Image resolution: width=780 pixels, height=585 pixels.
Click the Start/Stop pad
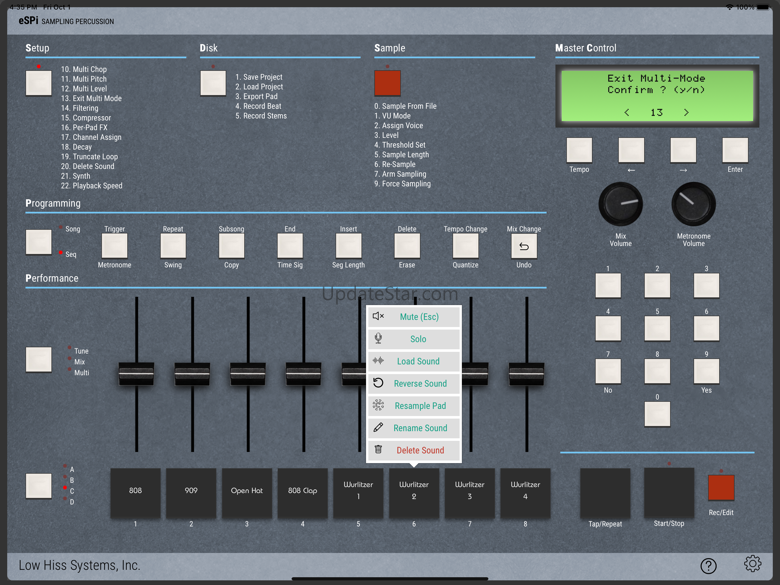tap(669, 493)
